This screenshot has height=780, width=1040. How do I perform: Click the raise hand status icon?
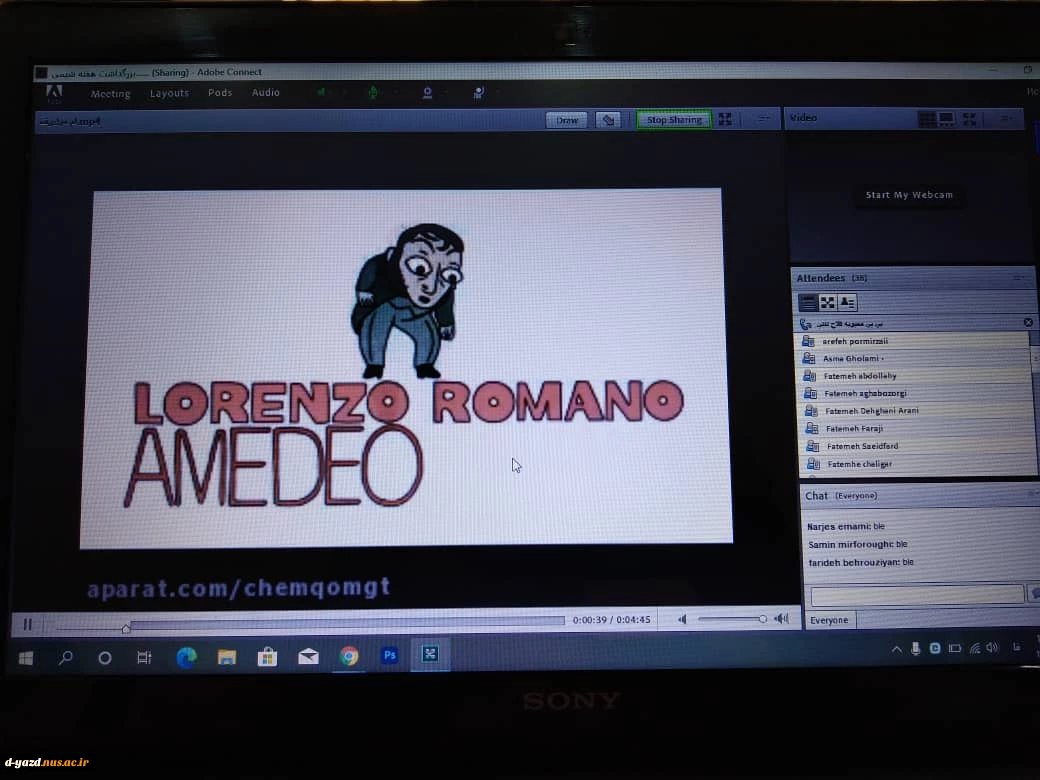pyautogui.click(x=478, y=93)
